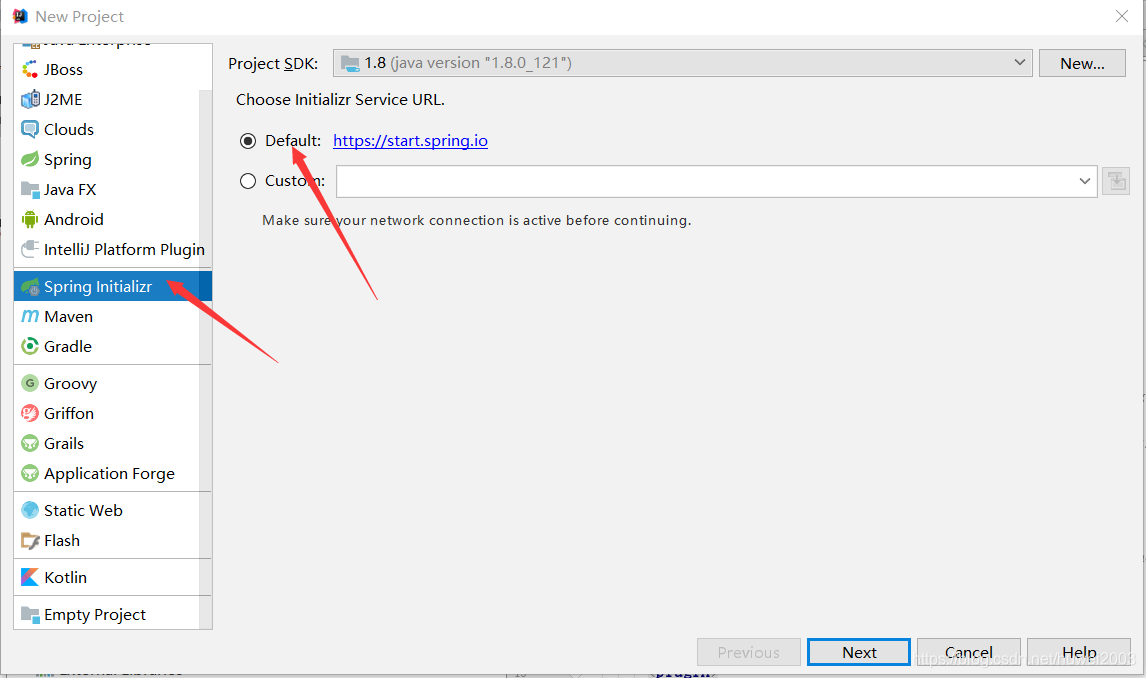The height and width of the screenshot is (678, 1146).
Task: Close the New Project dialog
Action: pos(1122,16)
